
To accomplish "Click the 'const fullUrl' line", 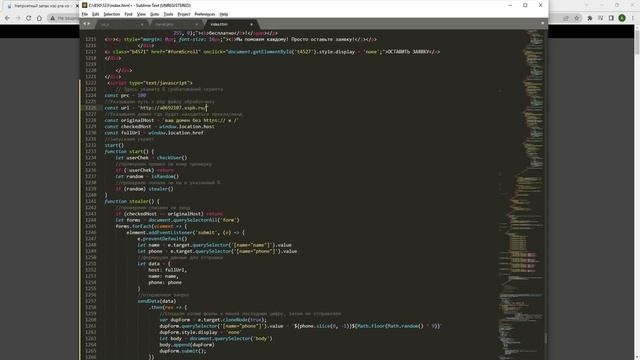I will click(x=154, y=133).
